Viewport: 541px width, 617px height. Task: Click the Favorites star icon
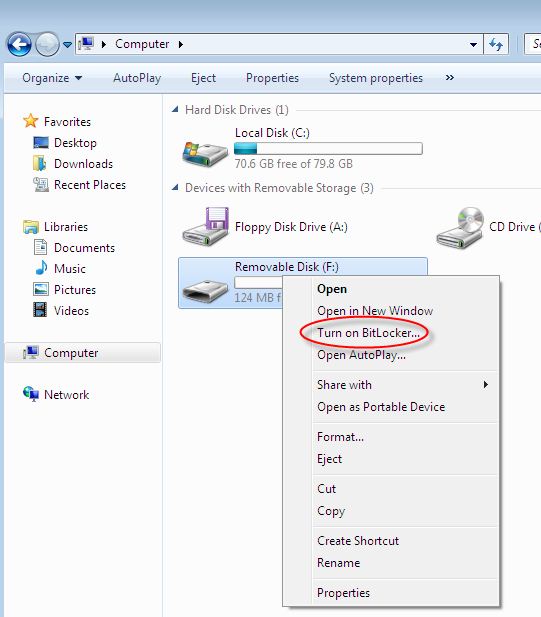click(31, 121)
